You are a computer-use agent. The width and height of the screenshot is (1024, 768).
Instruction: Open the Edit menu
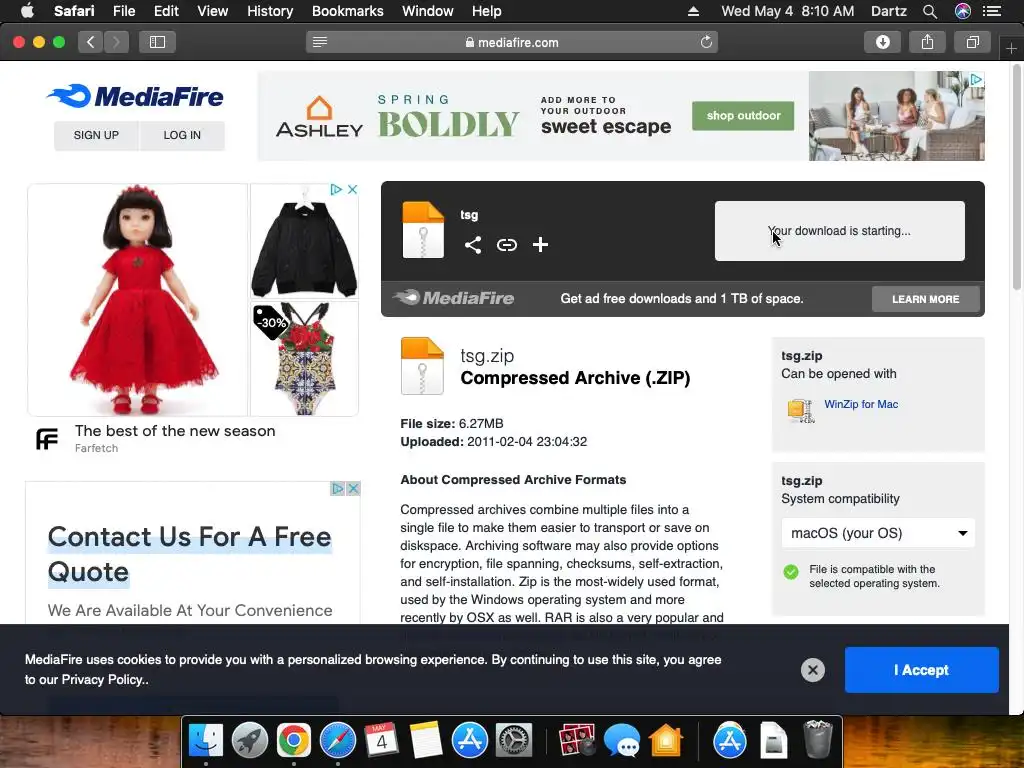click(x=166, y=11)
